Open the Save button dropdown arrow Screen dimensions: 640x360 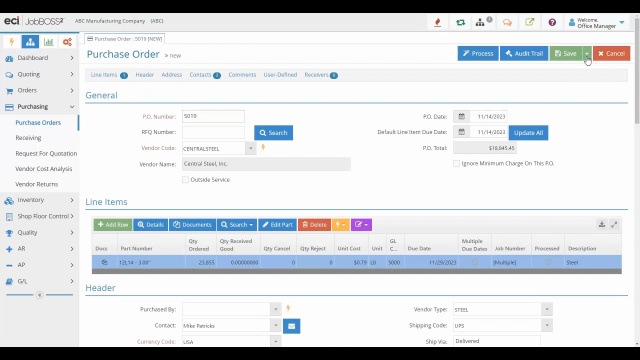point(587,53)
